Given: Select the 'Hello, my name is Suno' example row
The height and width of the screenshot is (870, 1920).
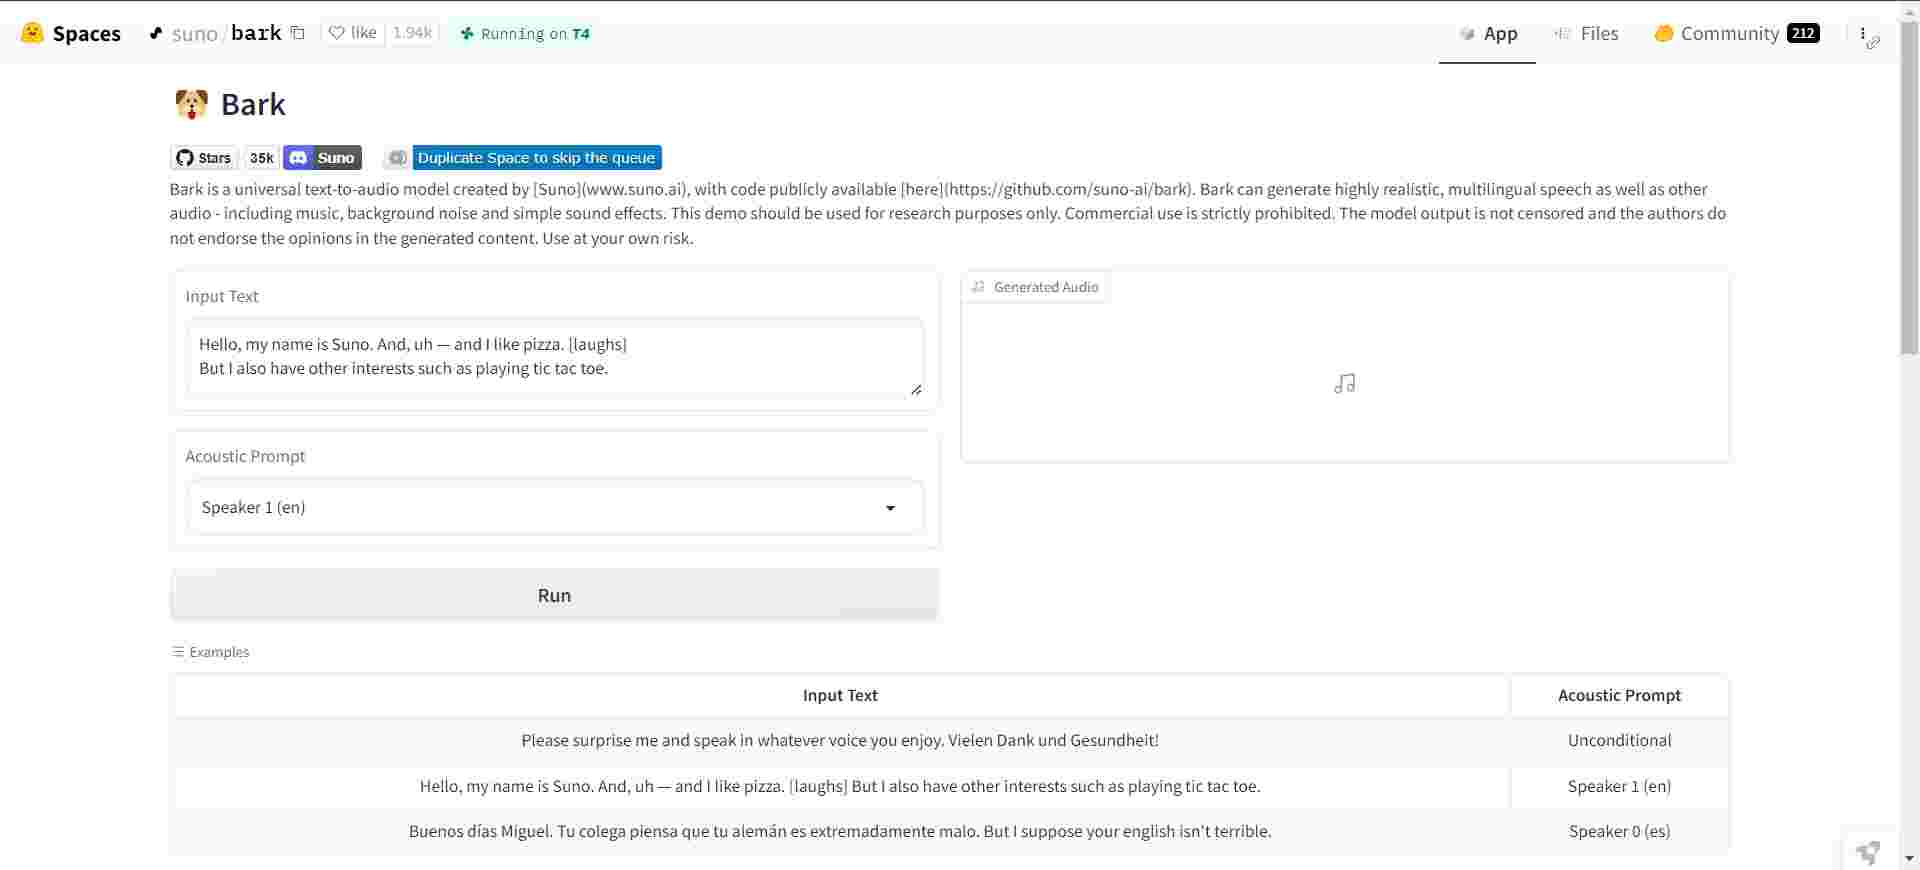Looking at the screenshot, I should pos(840,786).
